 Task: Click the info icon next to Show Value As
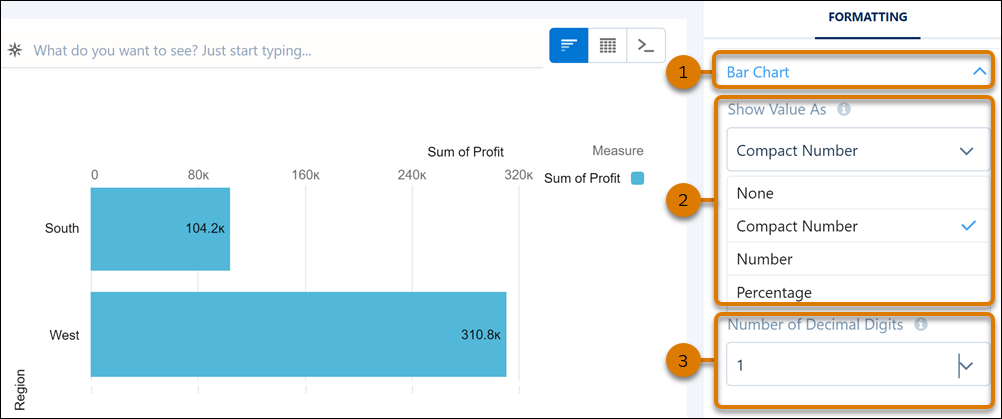(x=844, y=110)
